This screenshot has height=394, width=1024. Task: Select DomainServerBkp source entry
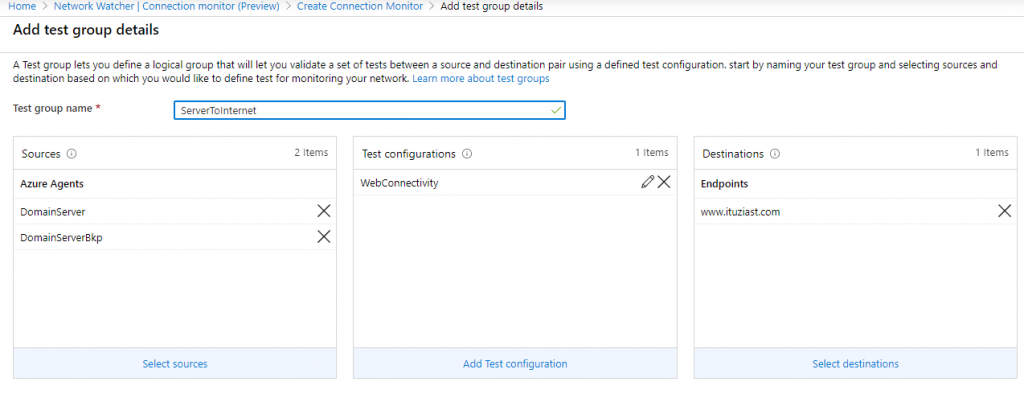[x=175, y=237]
